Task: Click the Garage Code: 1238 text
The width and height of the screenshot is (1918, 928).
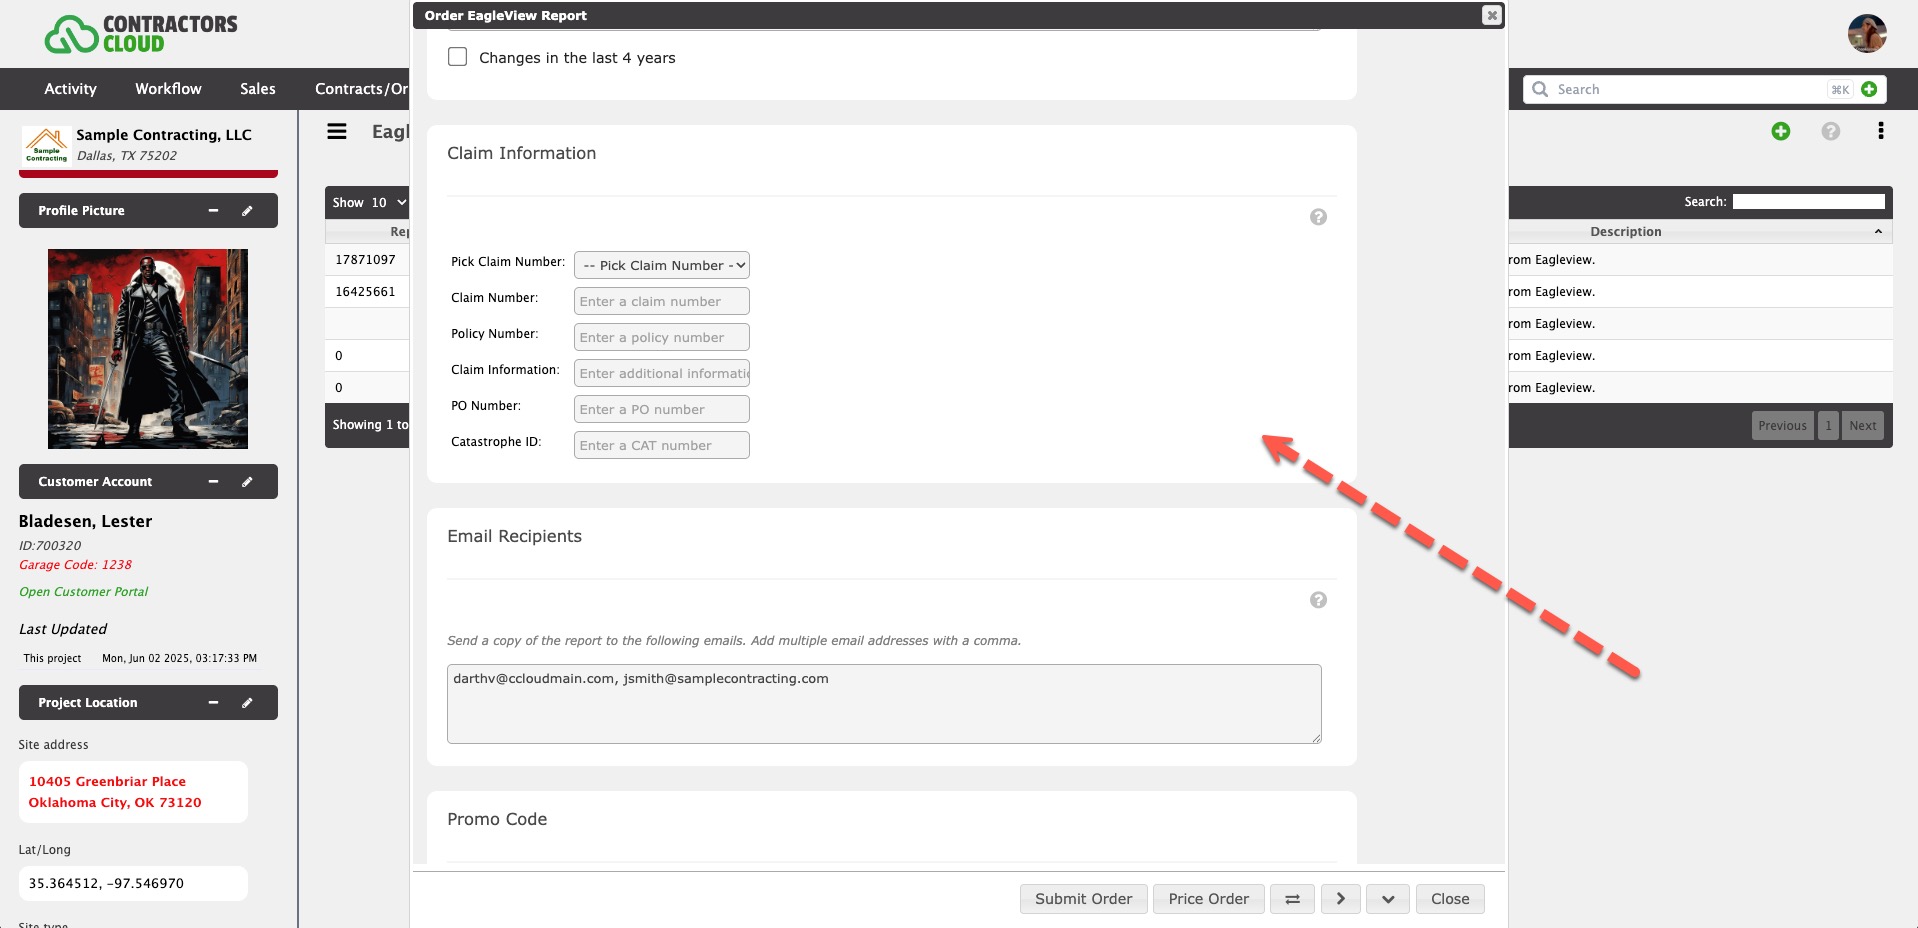Action: [76, 565]
